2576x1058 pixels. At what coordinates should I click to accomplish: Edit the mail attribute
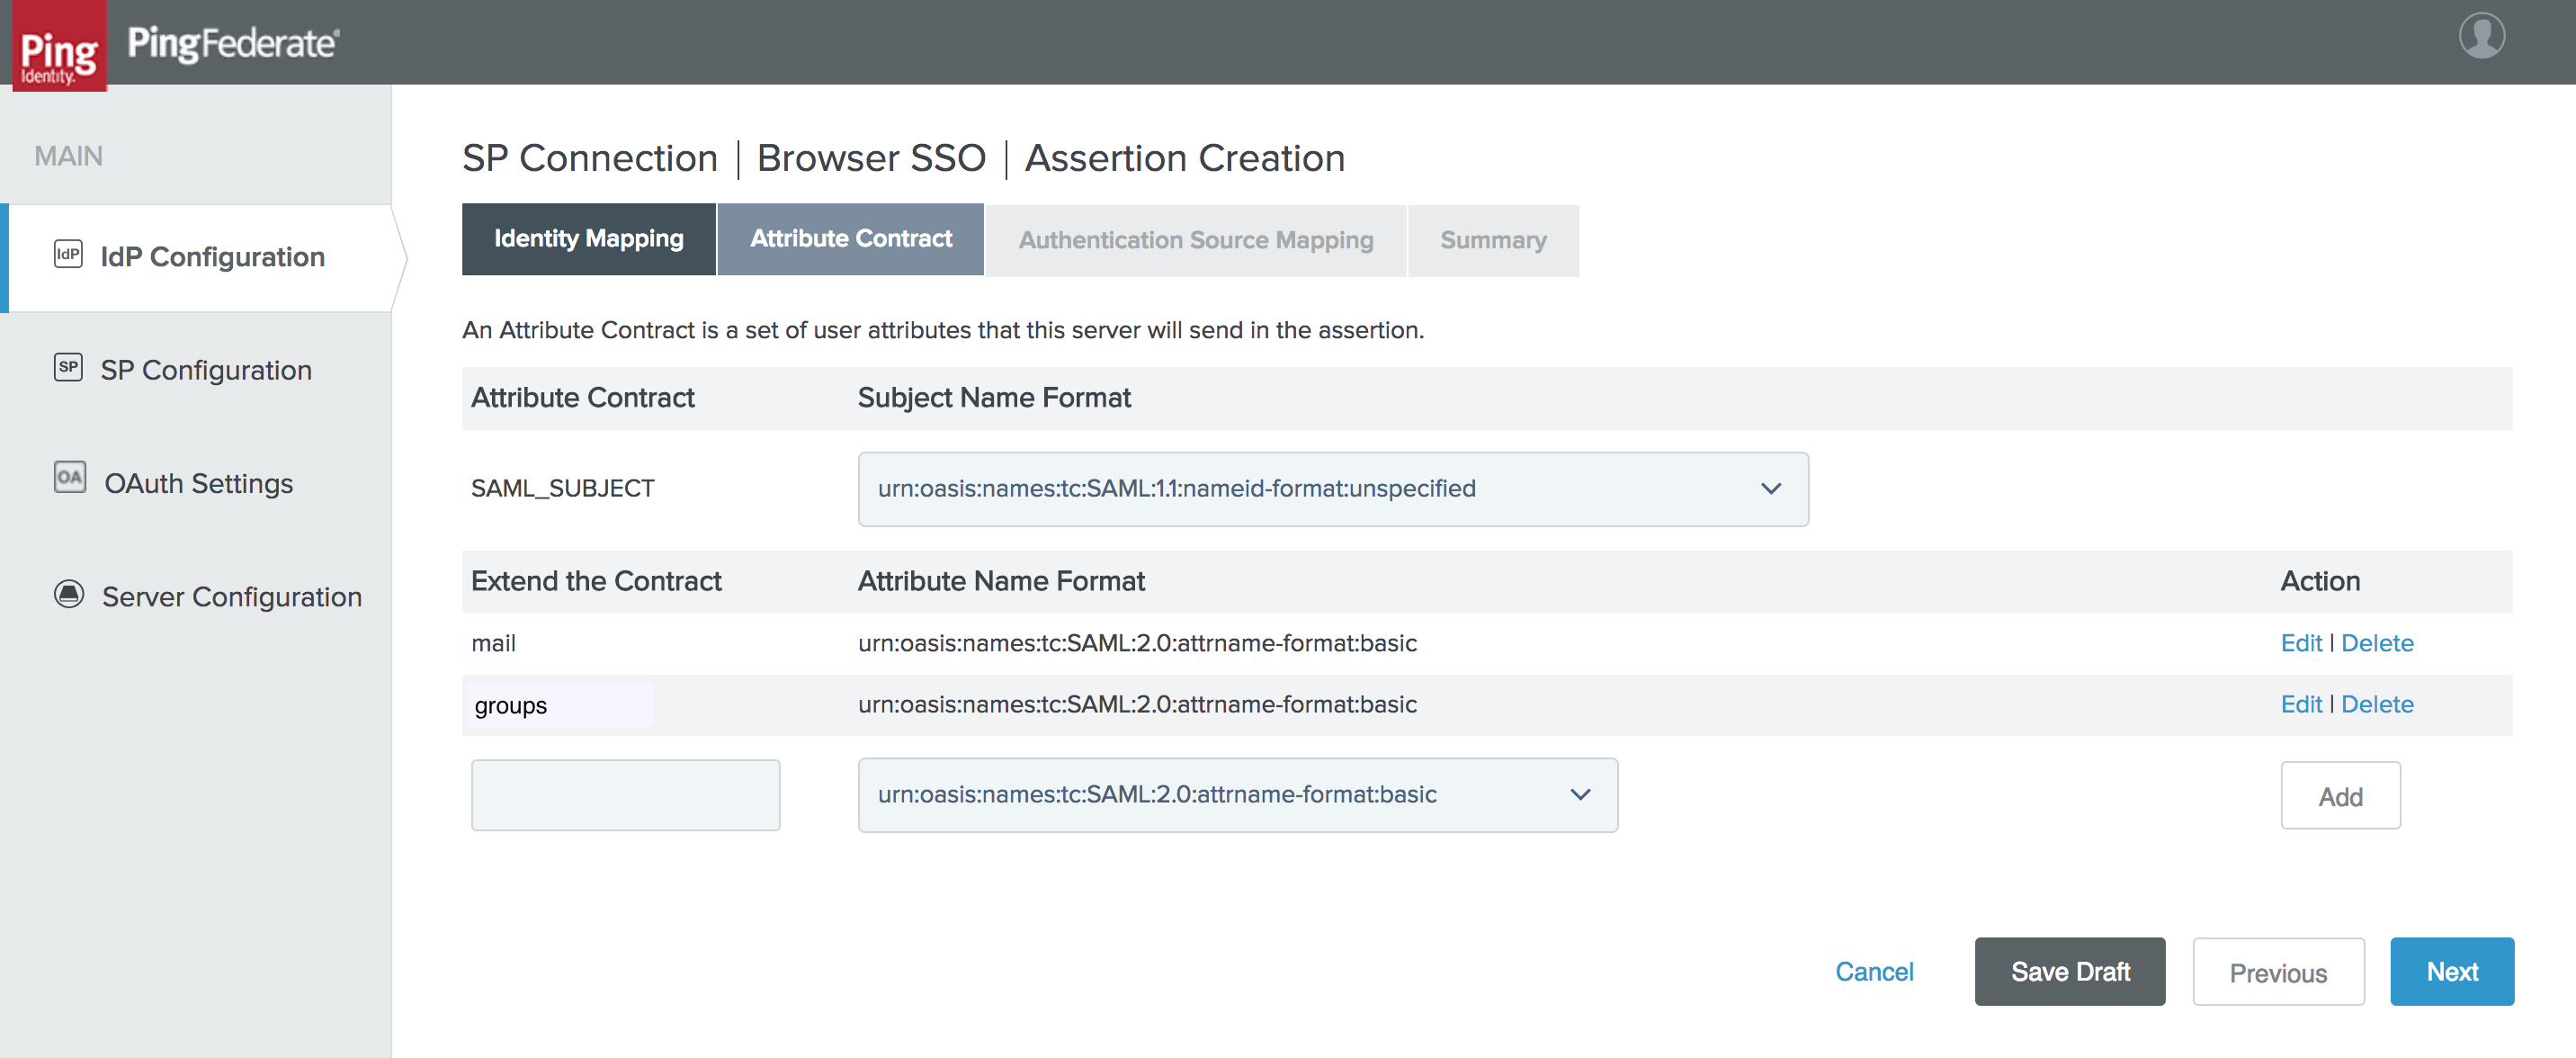pos(2300,643)
